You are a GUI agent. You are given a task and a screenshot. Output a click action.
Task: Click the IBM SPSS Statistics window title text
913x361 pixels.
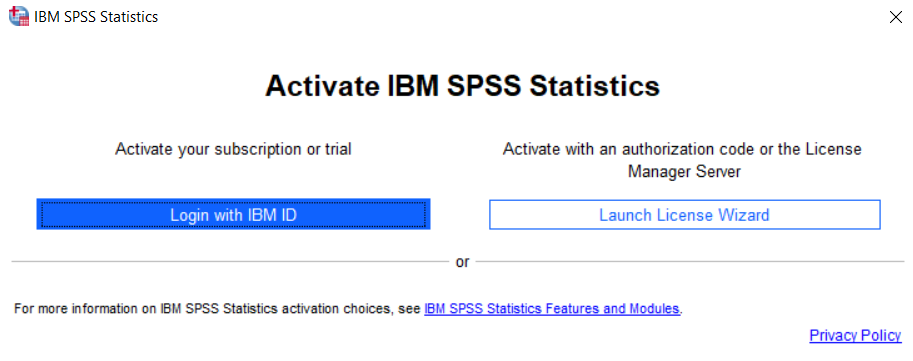click(96, 16)
